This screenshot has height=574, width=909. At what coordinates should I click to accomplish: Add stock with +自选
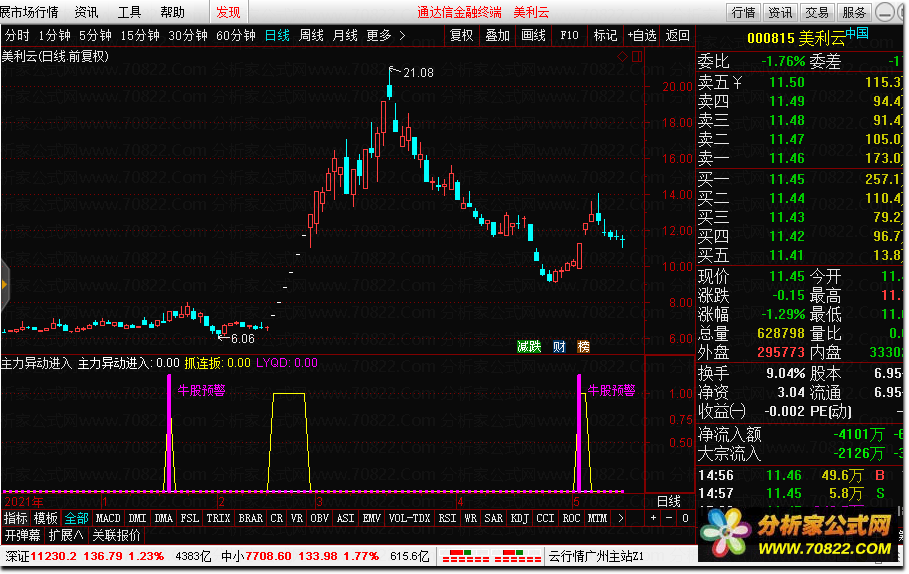(x=642, y=35)
